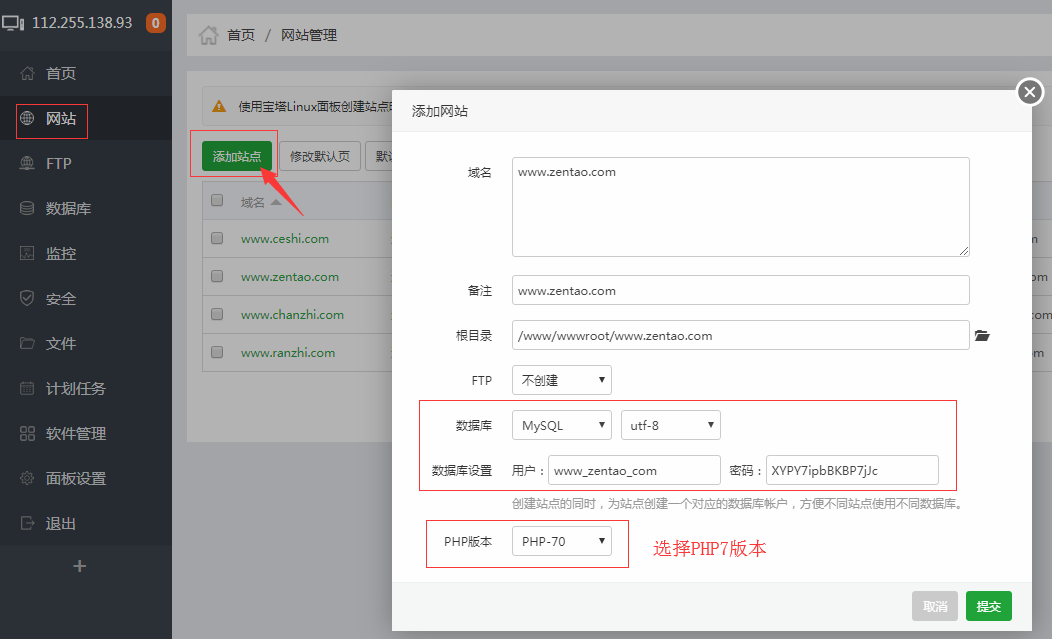This screenshot has height=639, width=1052.
Task: Click the 添加站点 green button
Action: [237, 157]
